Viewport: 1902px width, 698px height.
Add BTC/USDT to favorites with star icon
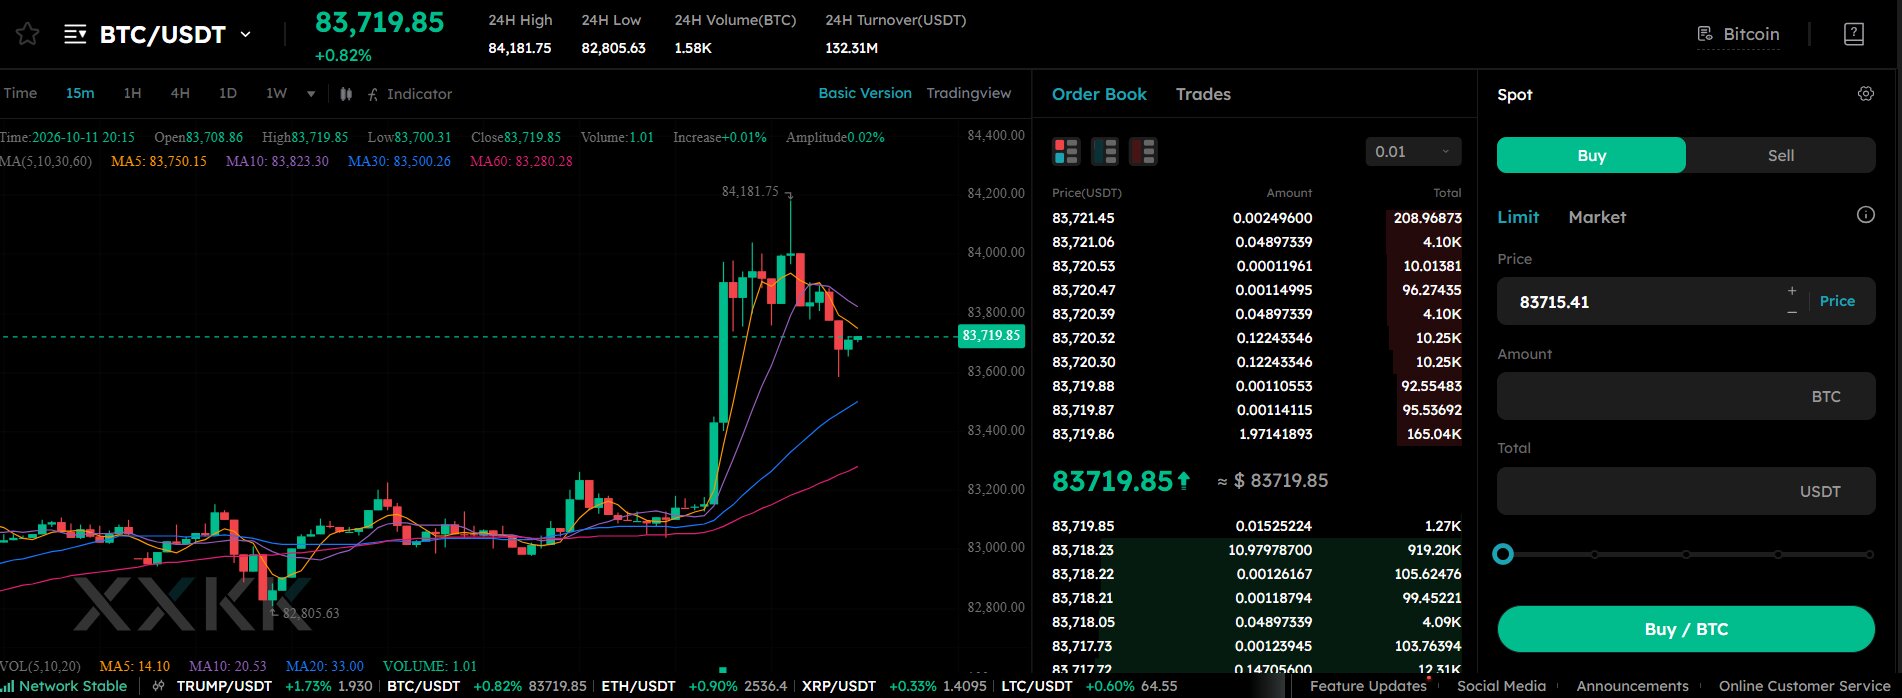pyautogui.click(x=28, y=34)
